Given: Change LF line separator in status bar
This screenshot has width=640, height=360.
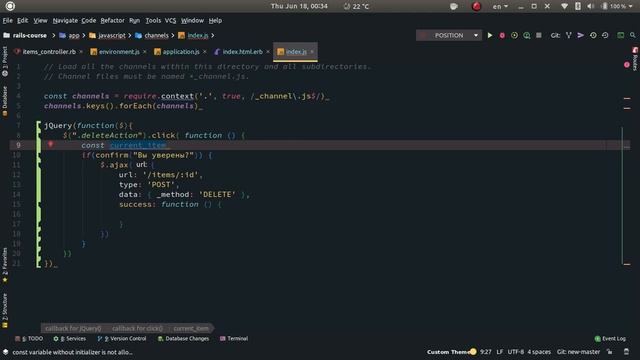Looking at the screenshot, I should [x=500, y=352].
